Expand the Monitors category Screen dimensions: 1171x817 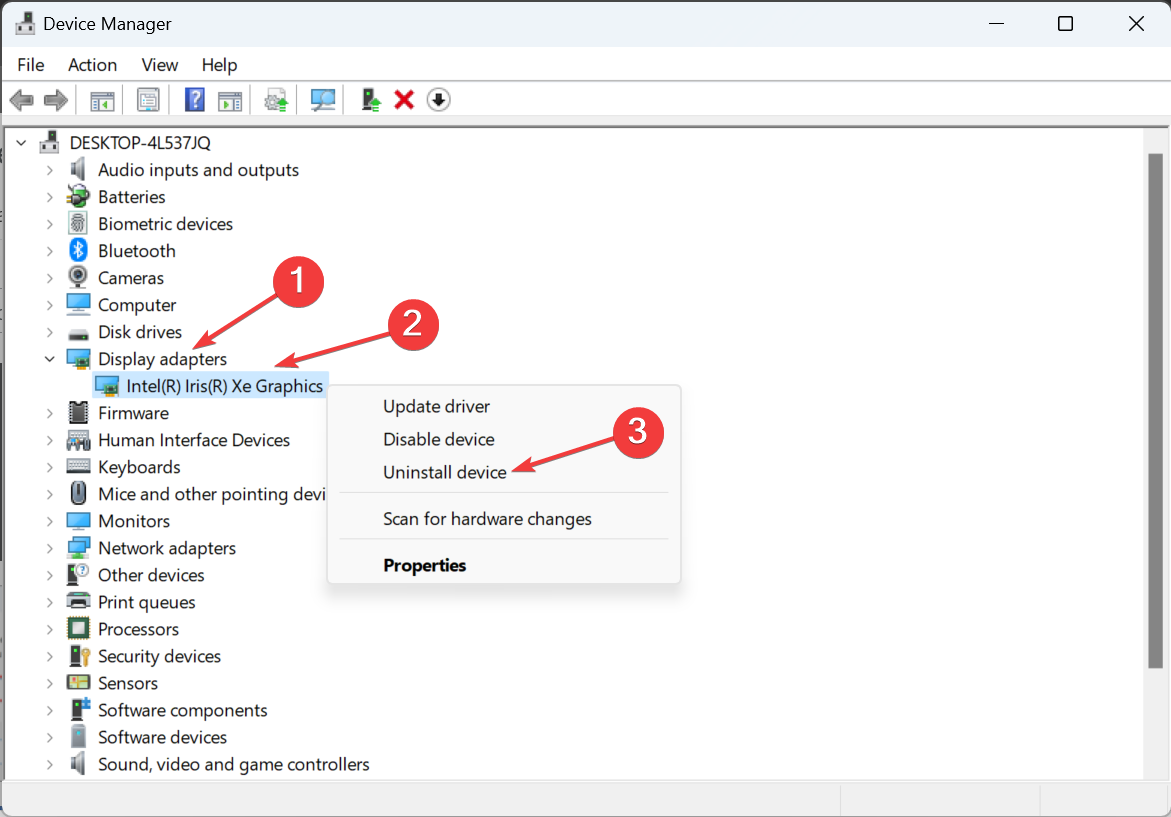coord(50,521)
